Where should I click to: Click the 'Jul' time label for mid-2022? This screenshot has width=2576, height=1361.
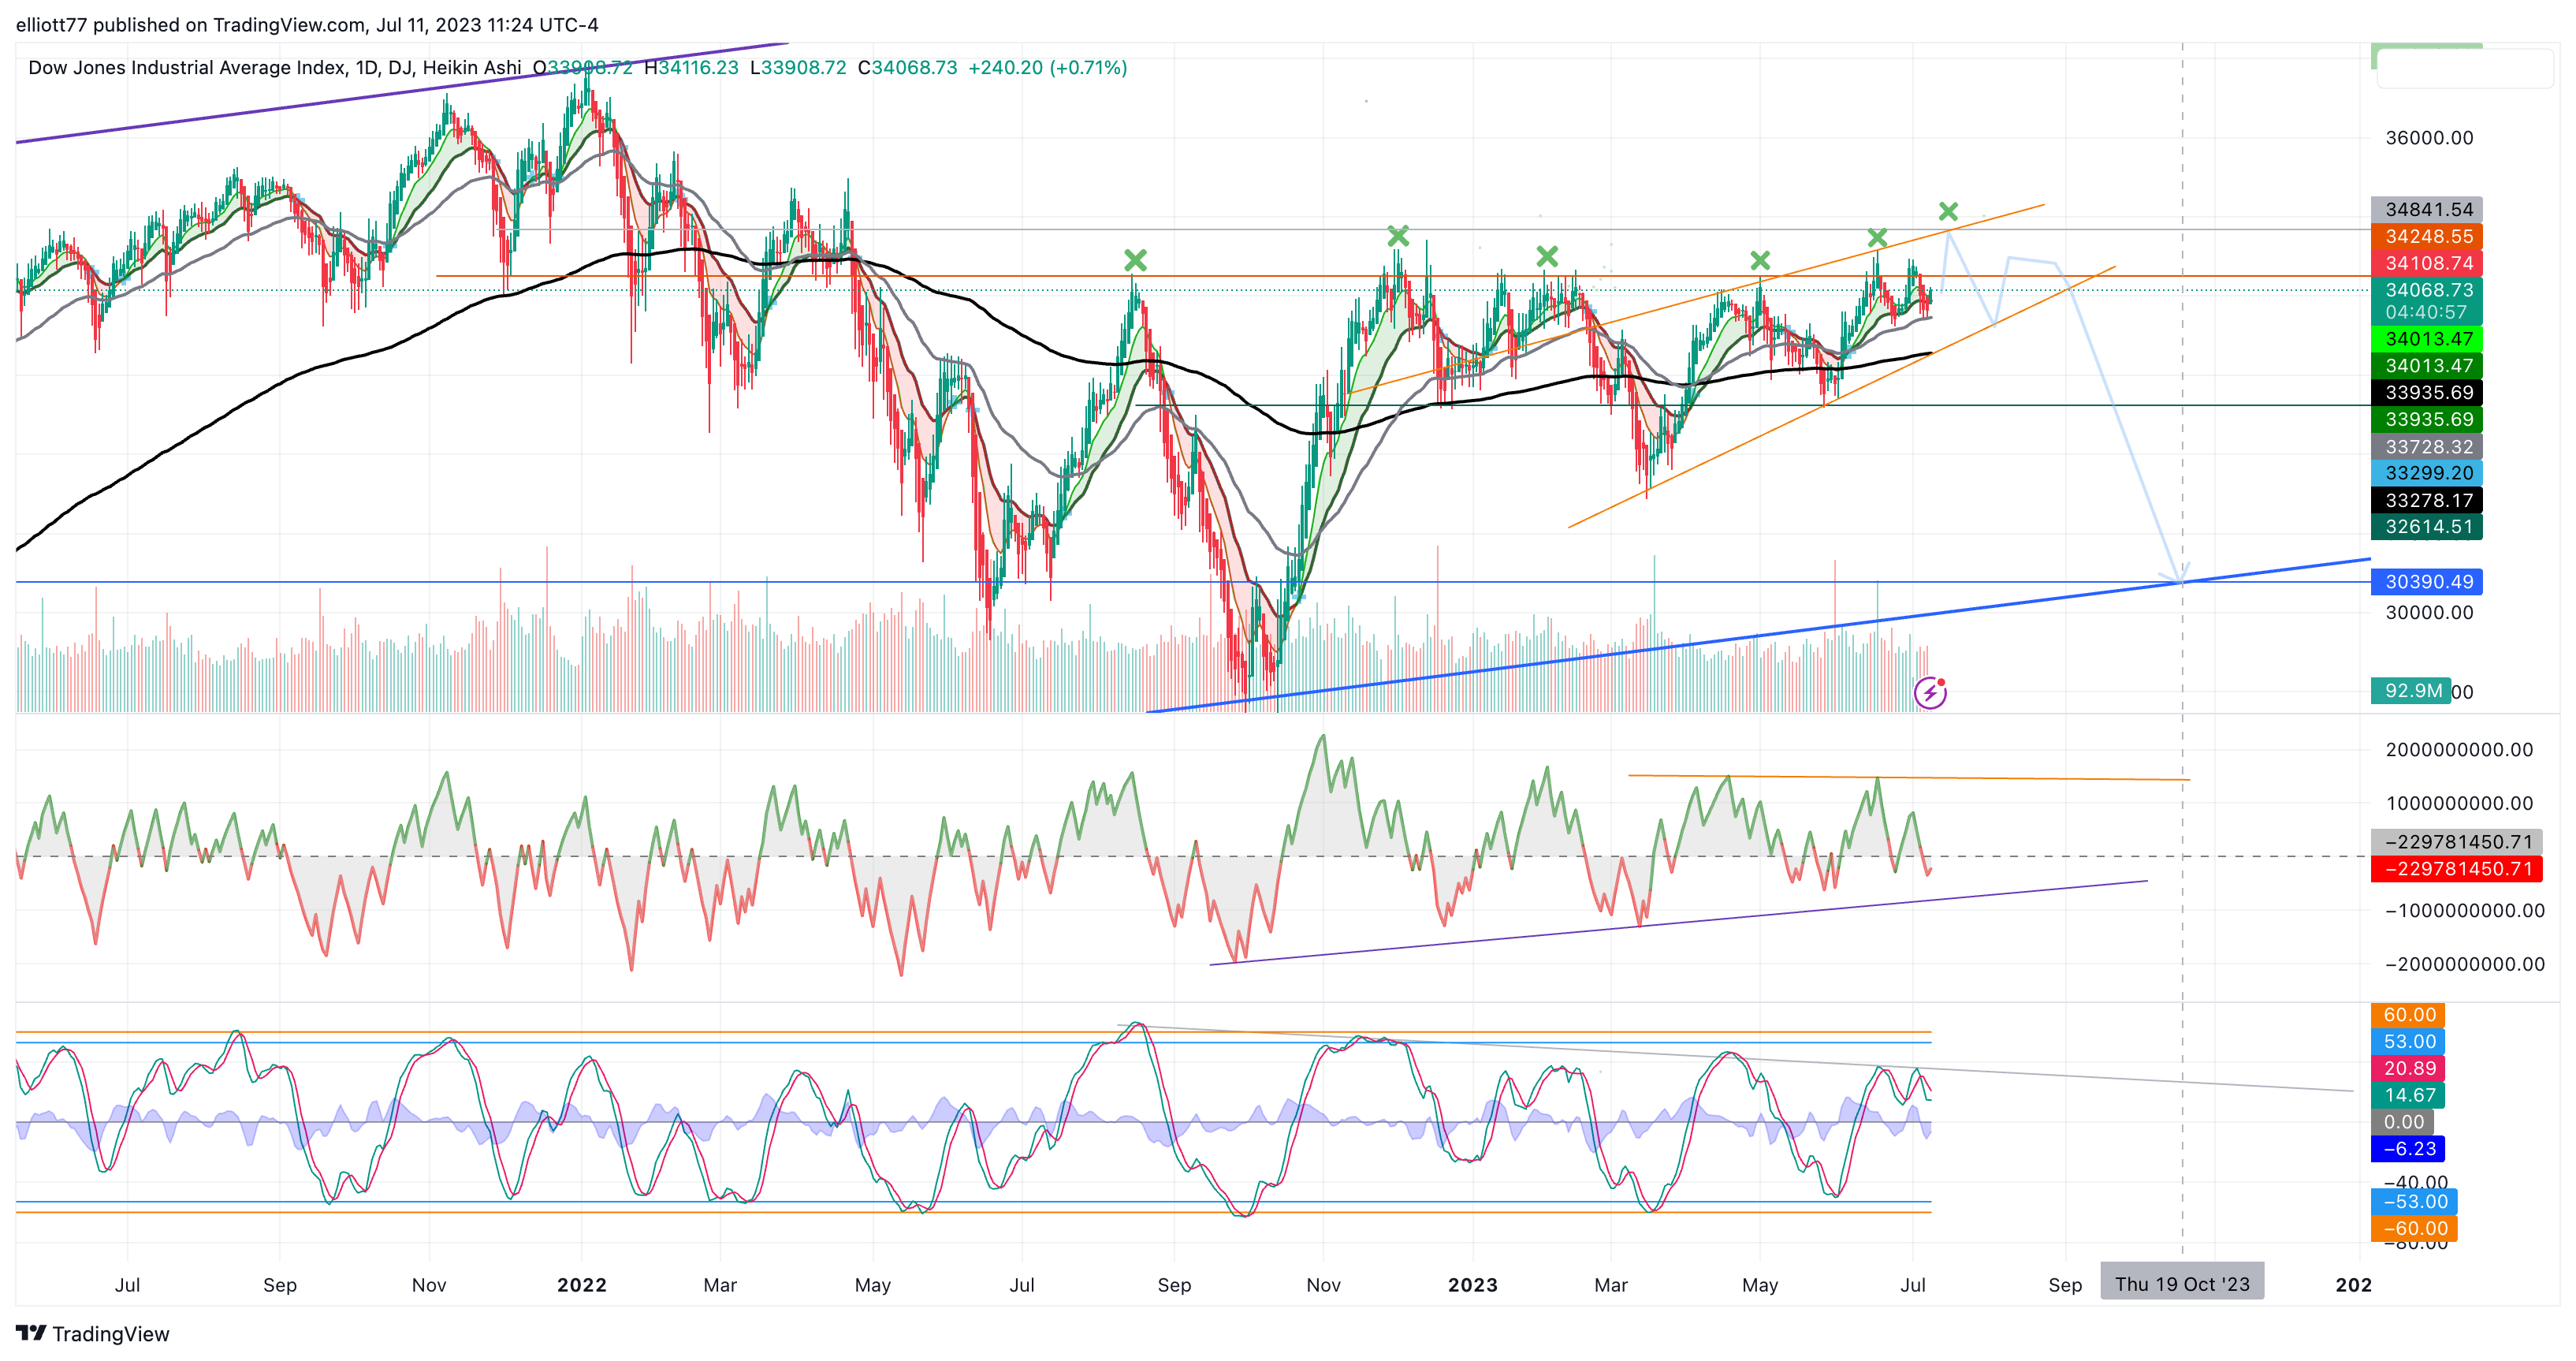click(x=1022, y=1284)
